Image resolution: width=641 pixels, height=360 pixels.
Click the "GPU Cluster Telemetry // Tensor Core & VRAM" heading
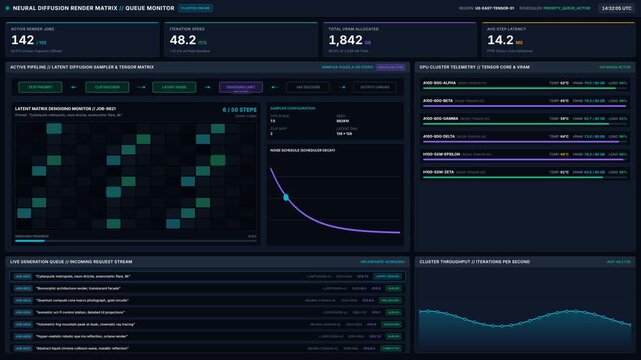point(474,67)
